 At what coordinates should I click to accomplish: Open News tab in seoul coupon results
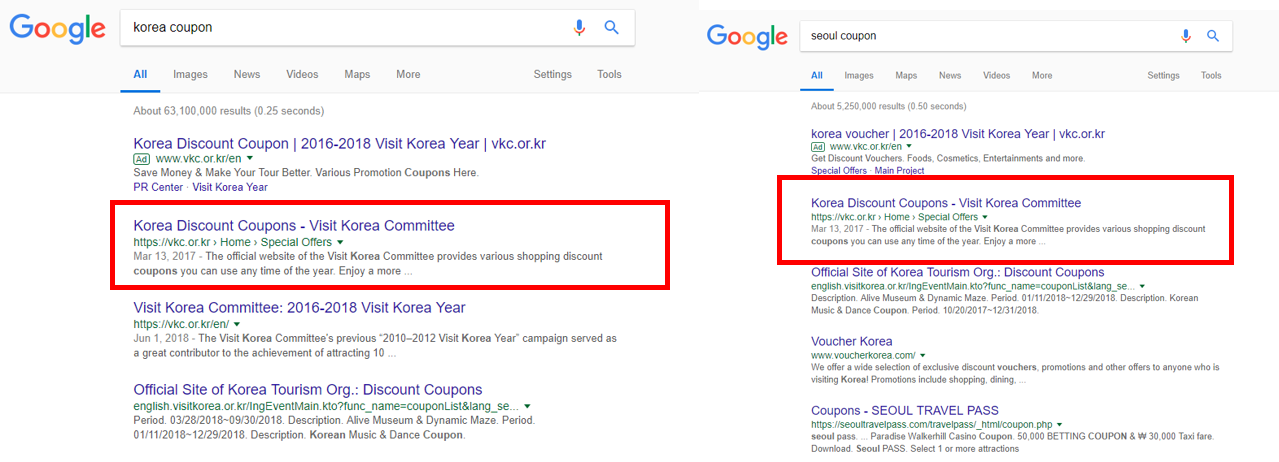coord(950,75)
